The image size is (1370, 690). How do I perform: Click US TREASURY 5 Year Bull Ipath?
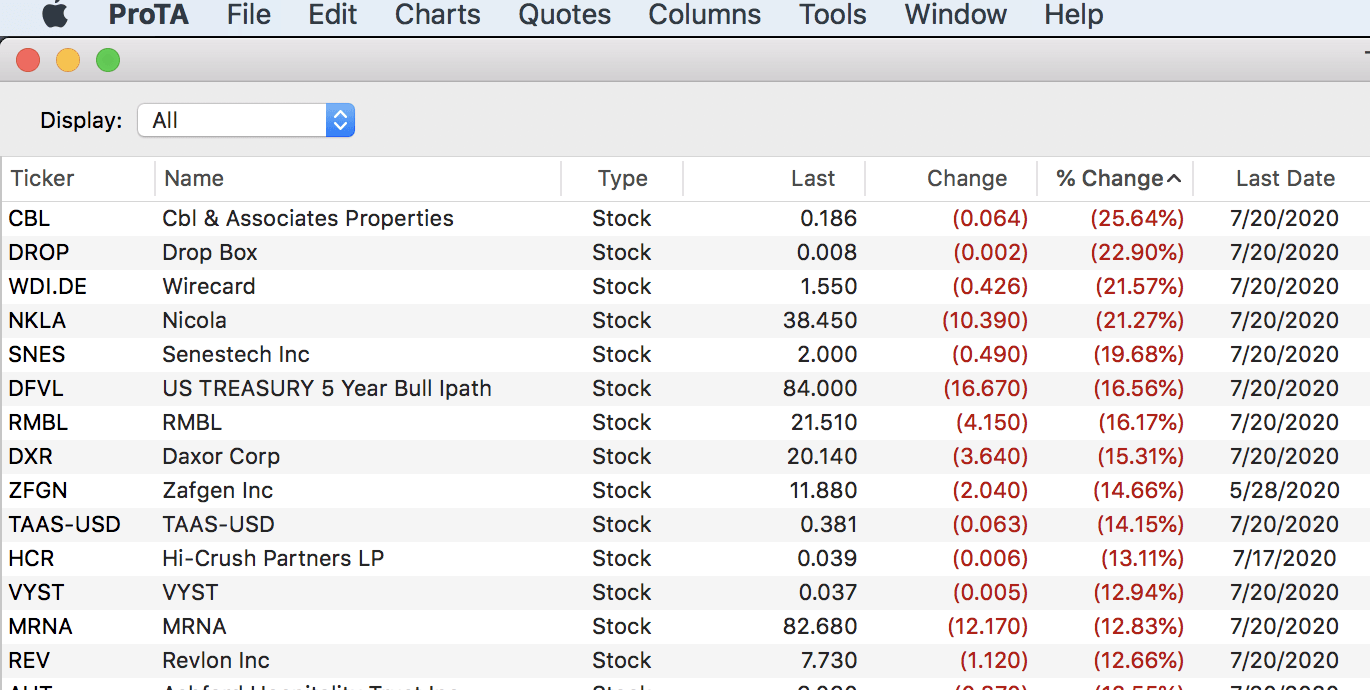tap(327, 388)
